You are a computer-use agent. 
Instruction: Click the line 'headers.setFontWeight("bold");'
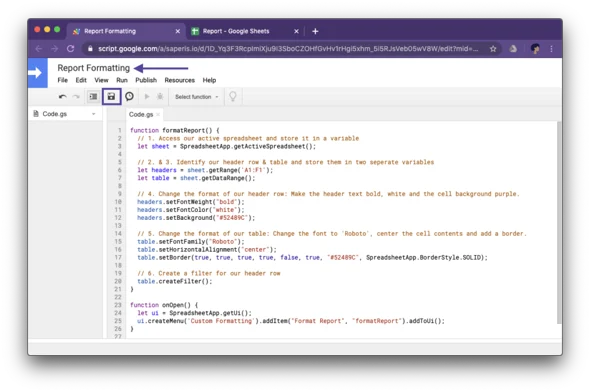(x=191, y=202)
